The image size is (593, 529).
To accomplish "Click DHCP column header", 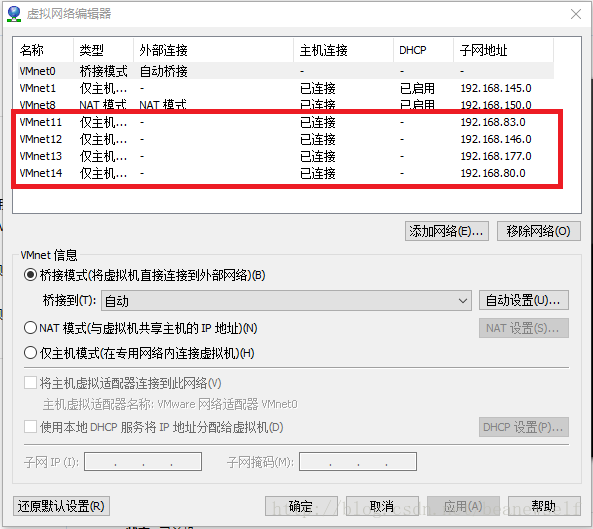I will click(424, 50).
